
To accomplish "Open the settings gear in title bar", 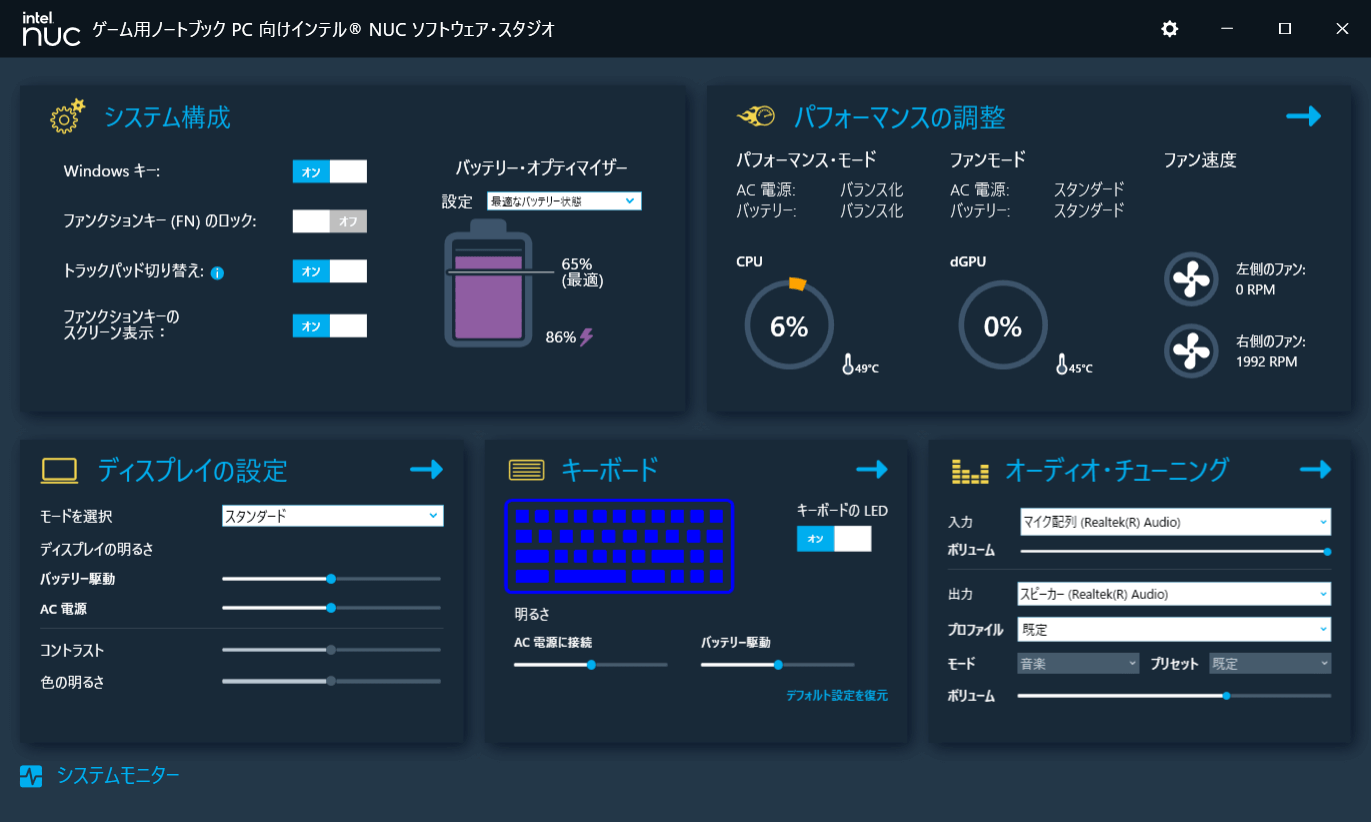I will point(1169,29).
